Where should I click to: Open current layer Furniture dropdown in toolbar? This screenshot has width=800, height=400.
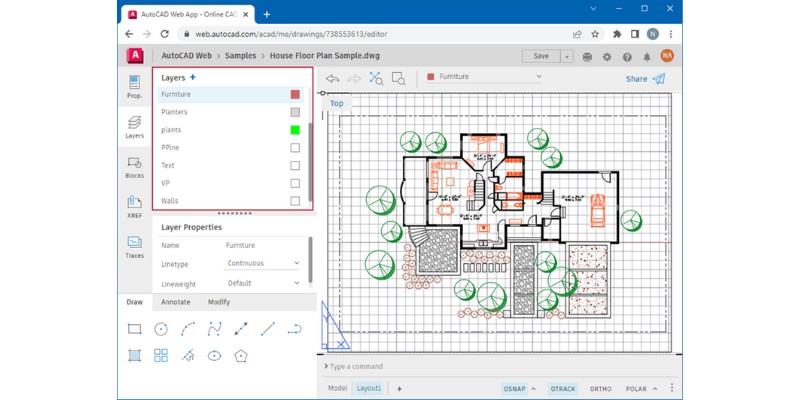tap(485, 77)
